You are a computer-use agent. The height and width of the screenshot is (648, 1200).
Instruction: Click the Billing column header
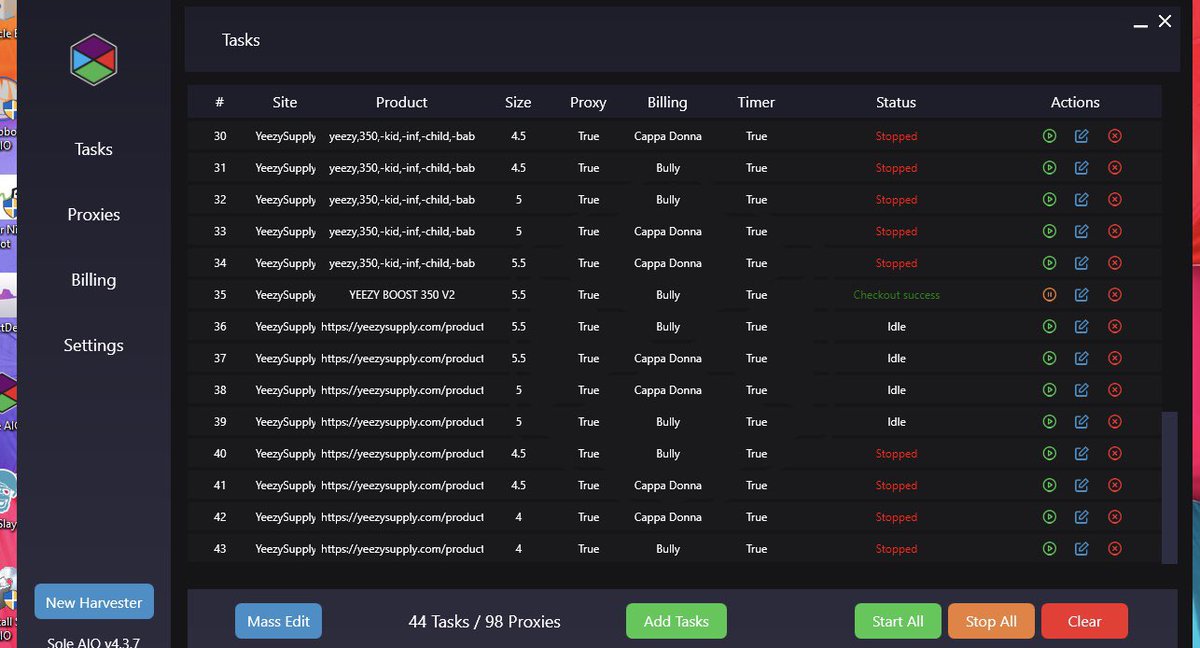click(667, 102)
